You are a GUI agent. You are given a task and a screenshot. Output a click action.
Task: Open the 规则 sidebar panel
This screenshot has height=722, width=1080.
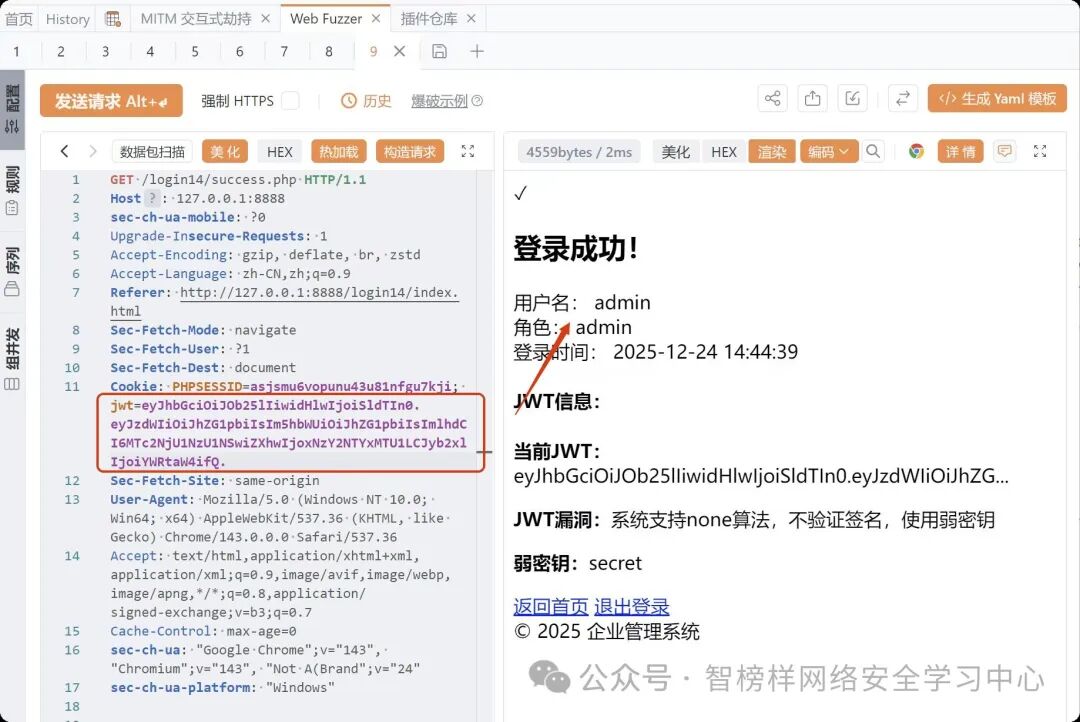[12, 190]
